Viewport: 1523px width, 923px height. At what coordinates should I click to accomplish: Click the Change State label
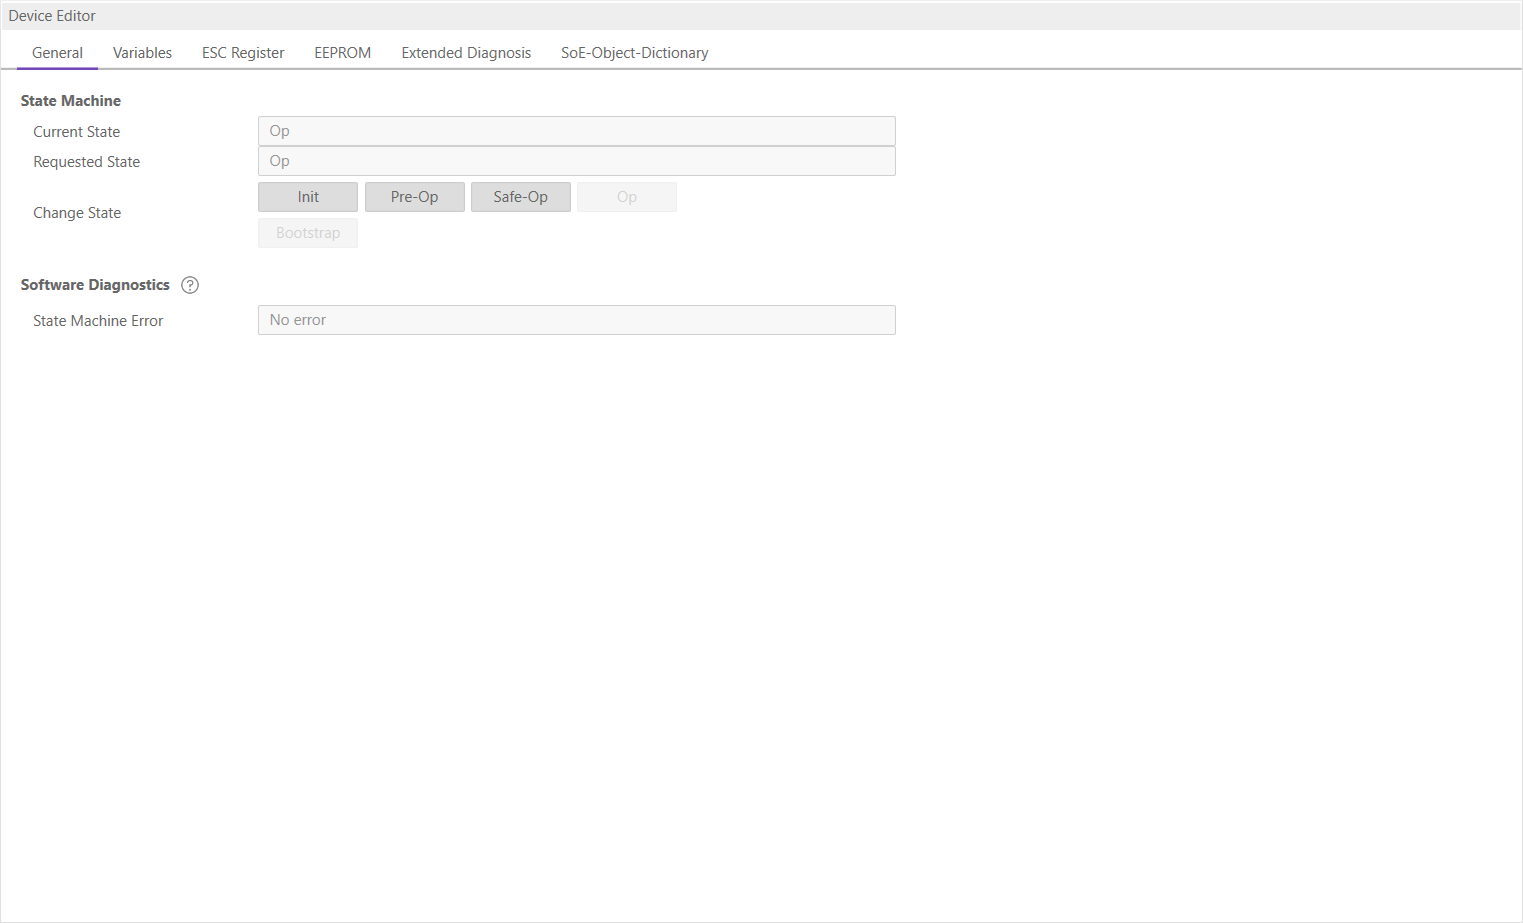tap(77, 213)
